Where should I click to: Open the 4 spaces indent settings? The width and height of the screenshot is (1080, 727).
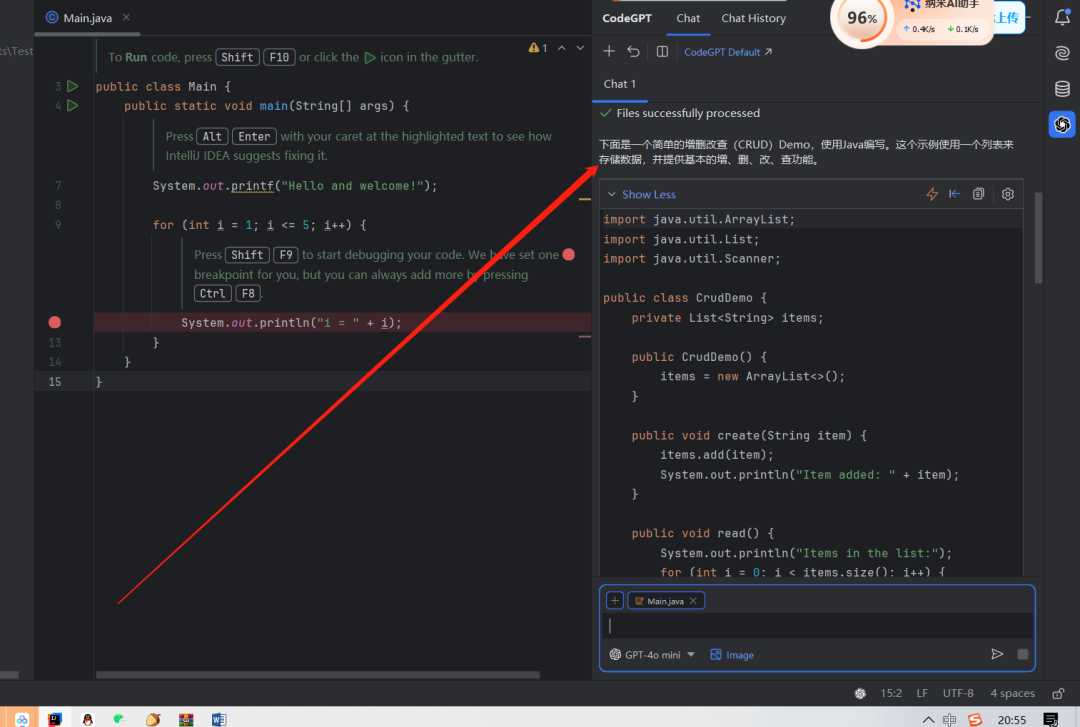(1012, 693)
